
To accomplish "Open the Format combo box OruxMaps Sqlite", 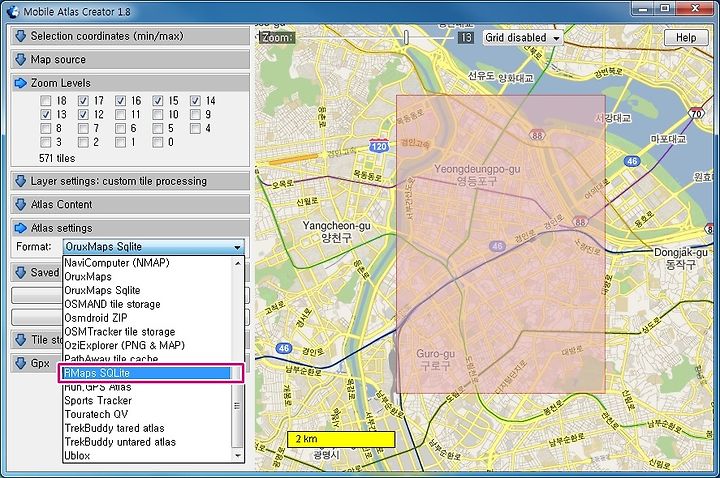I will point(153,247).
